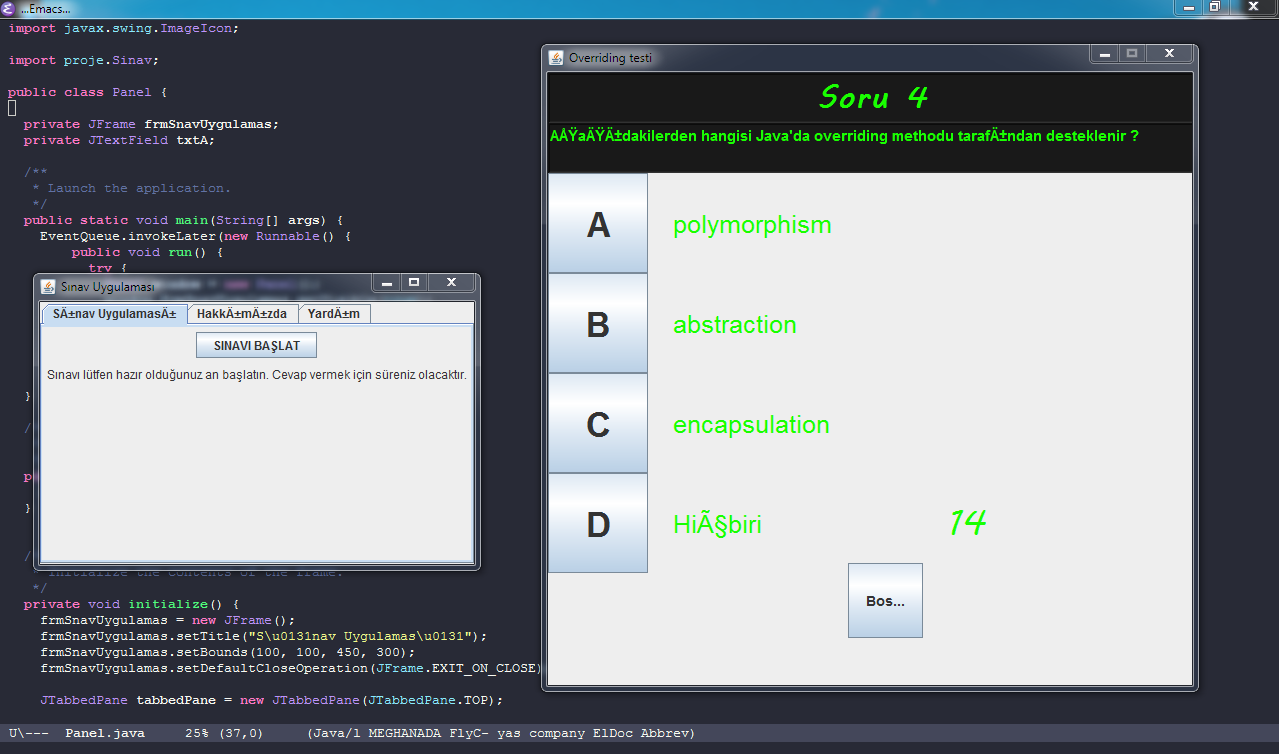Minimize the Overriding testi window
Image resolution: width=1279 pixels, height=754 pixels.
pyautogui.click(x=1104, y=55)
